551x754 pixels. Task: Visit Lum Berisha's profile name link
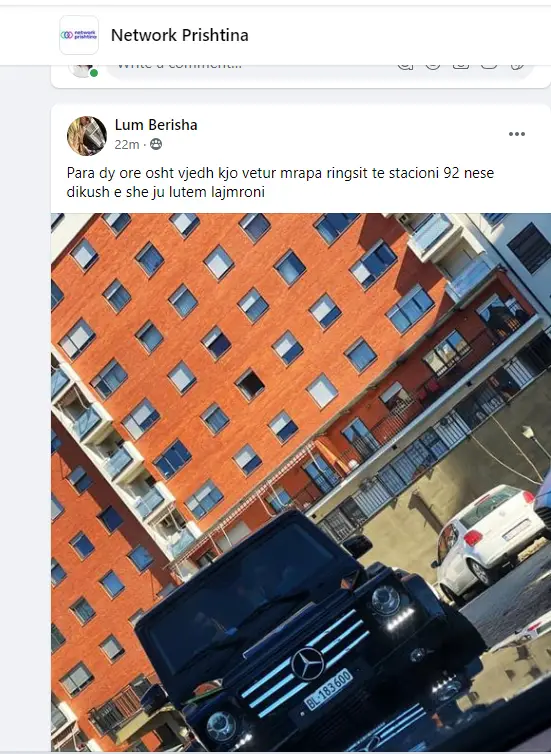pos(156,125)
